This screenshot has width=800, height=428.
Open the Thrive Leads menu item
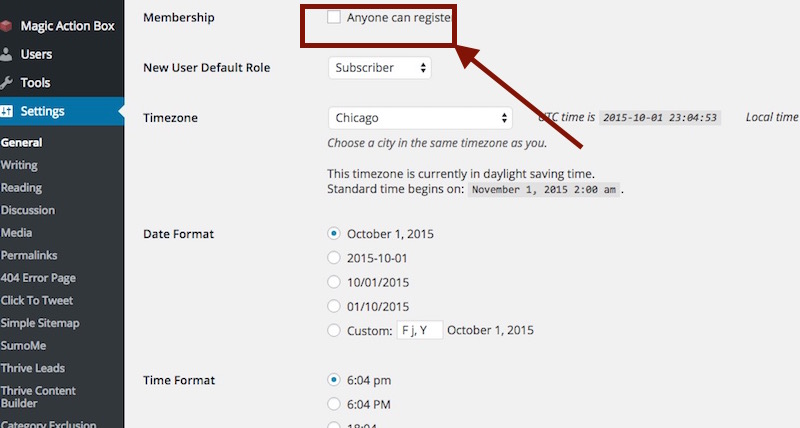coord(32,368)
